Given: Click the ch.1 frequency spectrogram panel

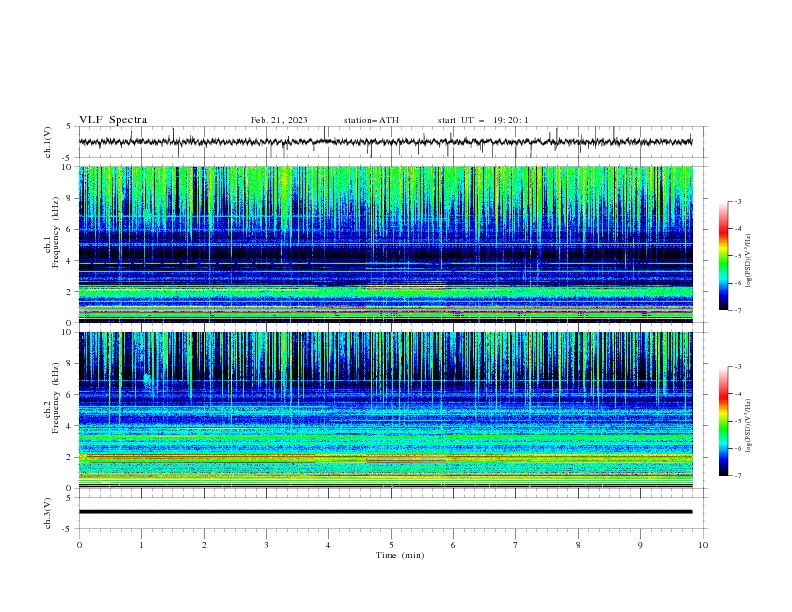Looking at the screenshot, I should point(385,244).
